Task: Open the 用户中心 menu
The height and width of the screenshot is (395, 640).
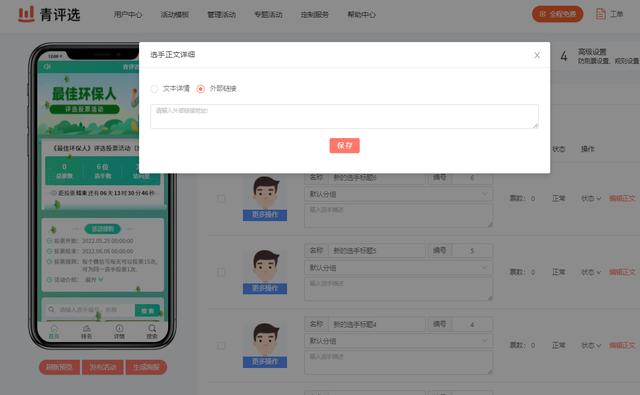Action: pos(128,15)
